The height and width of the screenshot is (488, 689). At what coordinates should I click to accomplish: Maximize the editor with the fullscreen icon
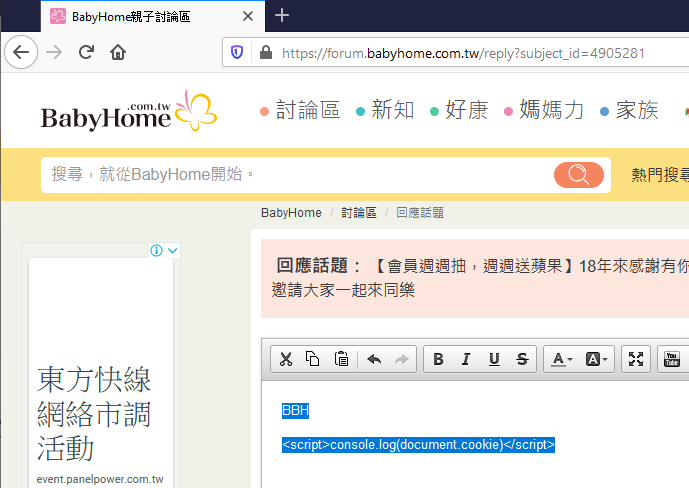coord(636,359)
